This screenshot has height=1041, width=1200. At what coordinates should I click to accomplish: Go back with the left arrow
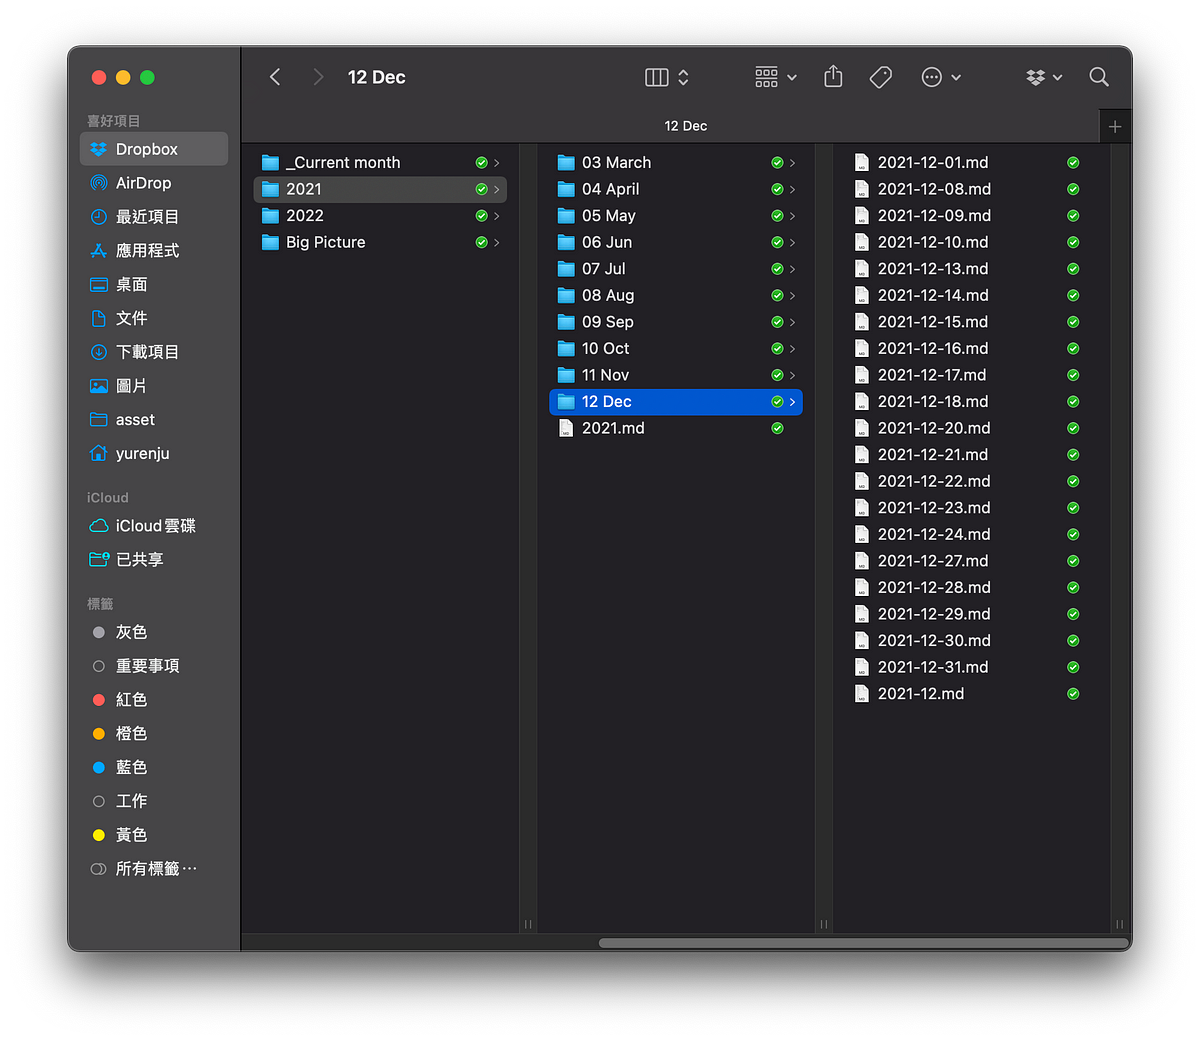coord(275,77)
